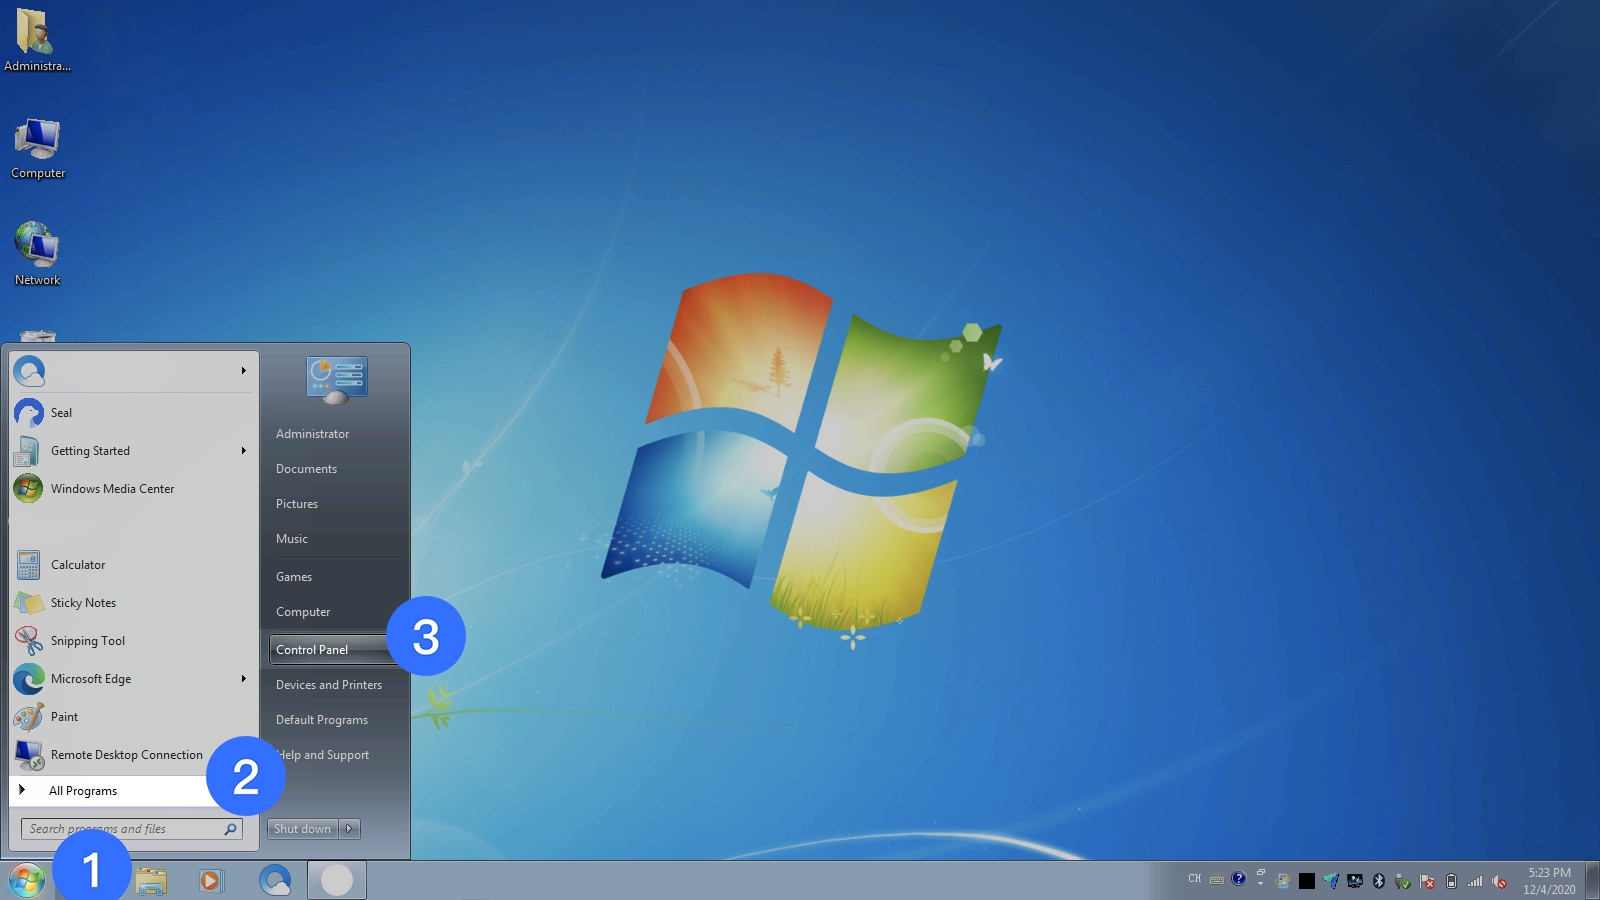The height and width of the screenshot is (900, 1600).
Task: Open the network signal tray icon
Action: [x=1475, y=881]
